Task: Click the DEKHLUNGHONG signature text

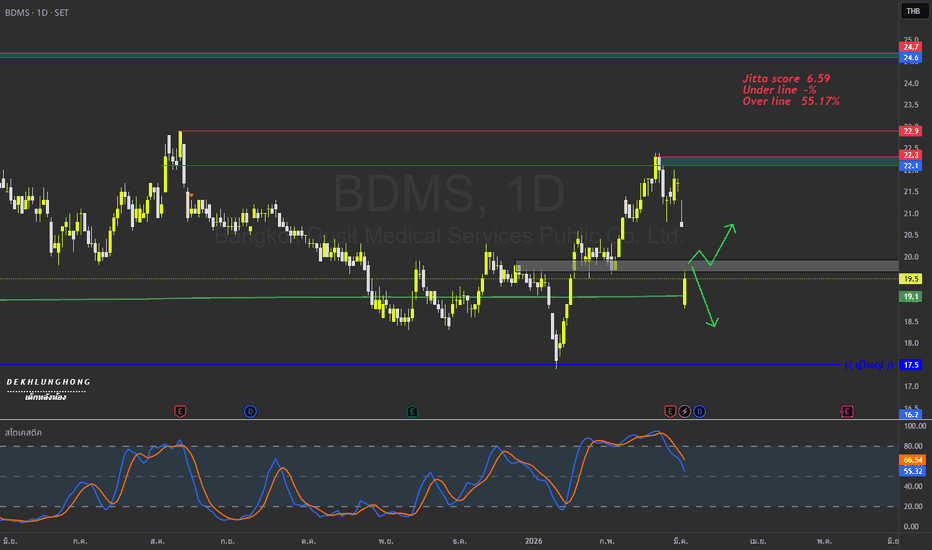Action: pyautogui.click(x=48, y=382)
